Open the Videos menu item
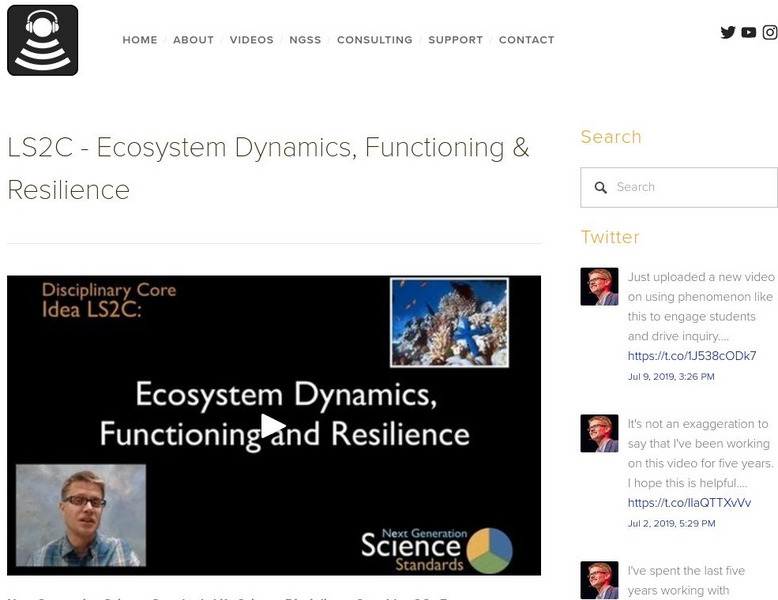The image size is (778, 600). click(x=251, y=40)
